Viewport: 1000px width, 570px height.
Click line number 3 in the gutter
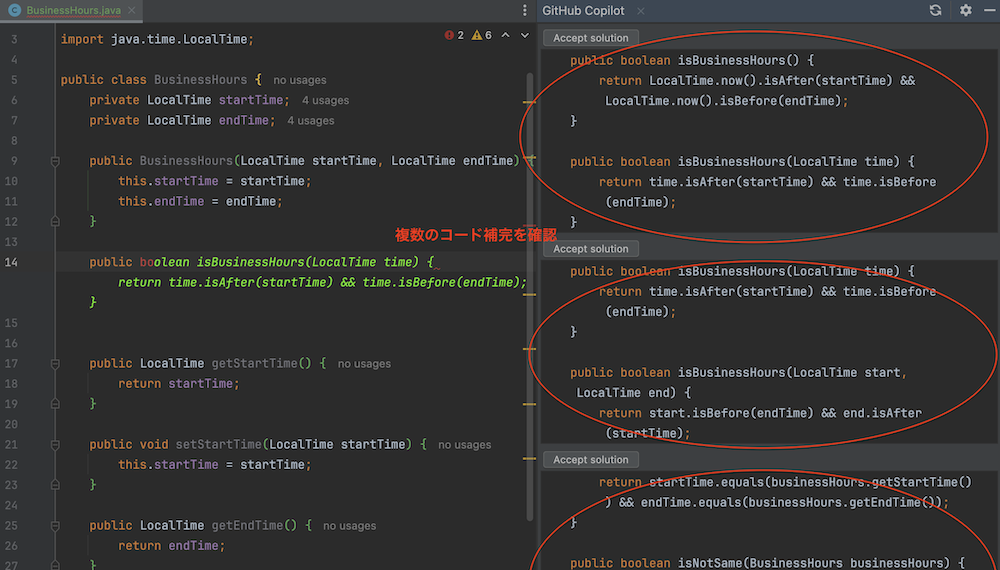click(14, 40)
